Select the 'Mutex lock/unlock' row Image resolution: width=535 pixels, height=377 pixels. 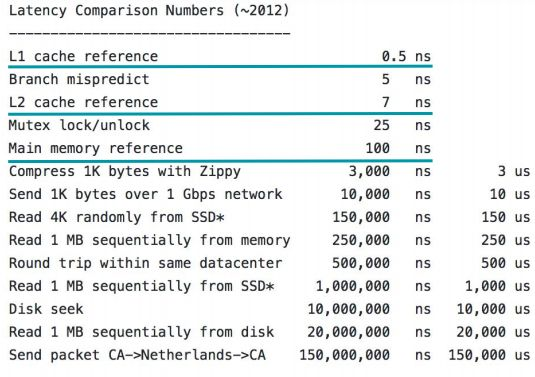[x=220, y=125]
